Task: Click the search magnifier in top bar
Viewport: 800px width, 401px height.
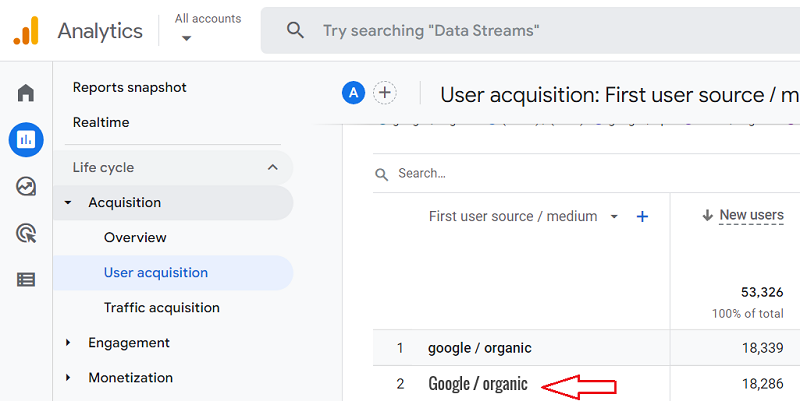Action: pos(295,31)
